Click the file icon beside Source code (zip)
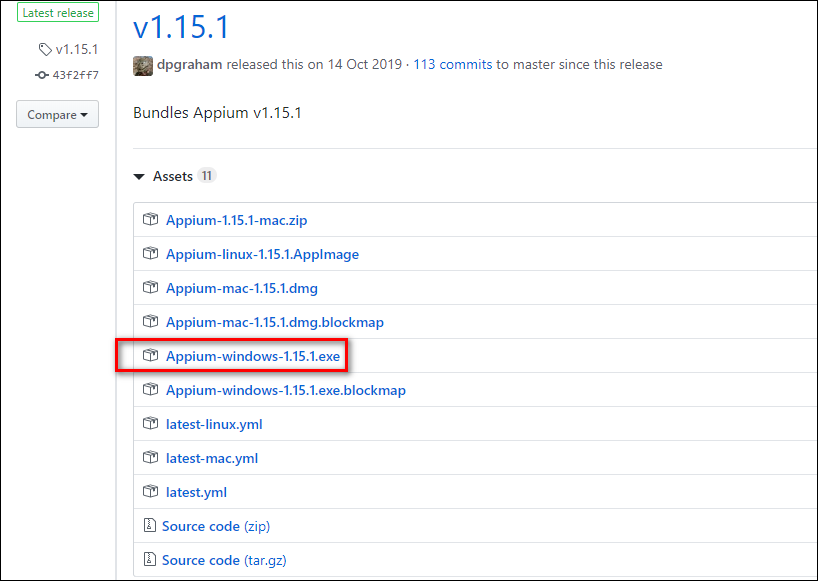This screenshot has width=818, height=581. [x=150, y=525]
